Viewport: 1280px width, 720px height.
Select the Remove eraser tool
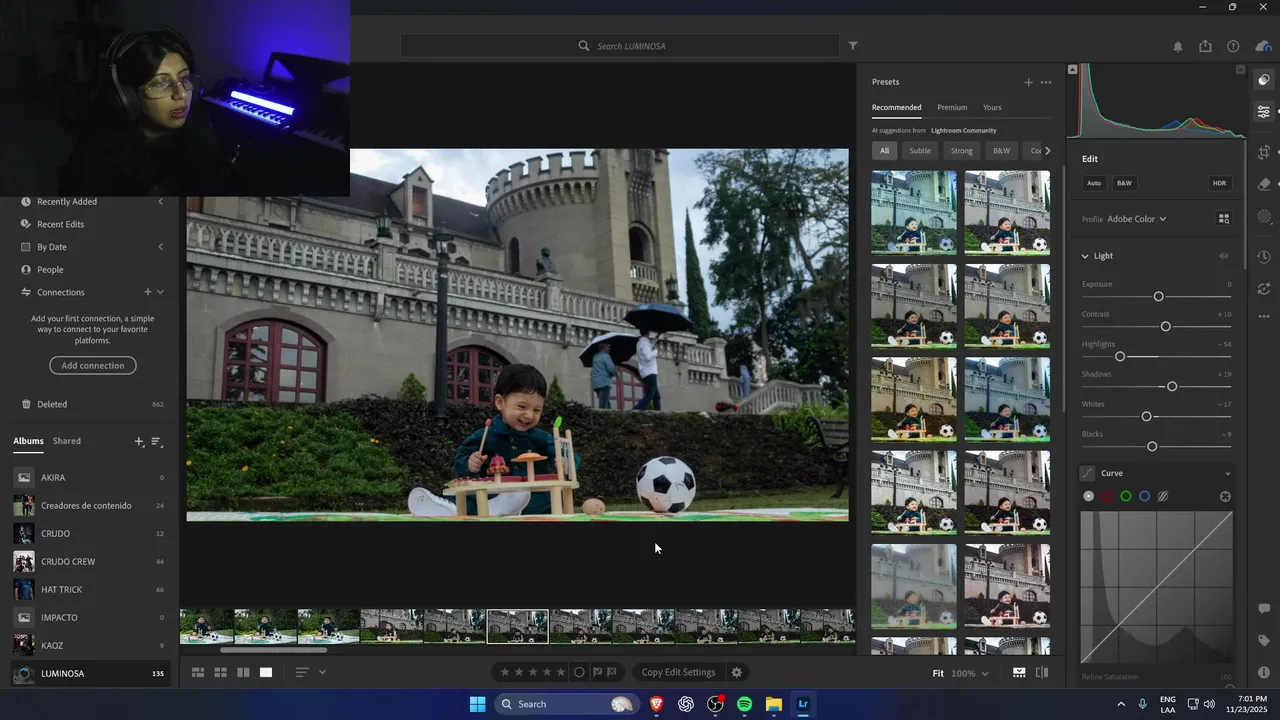coord(1264,184)
